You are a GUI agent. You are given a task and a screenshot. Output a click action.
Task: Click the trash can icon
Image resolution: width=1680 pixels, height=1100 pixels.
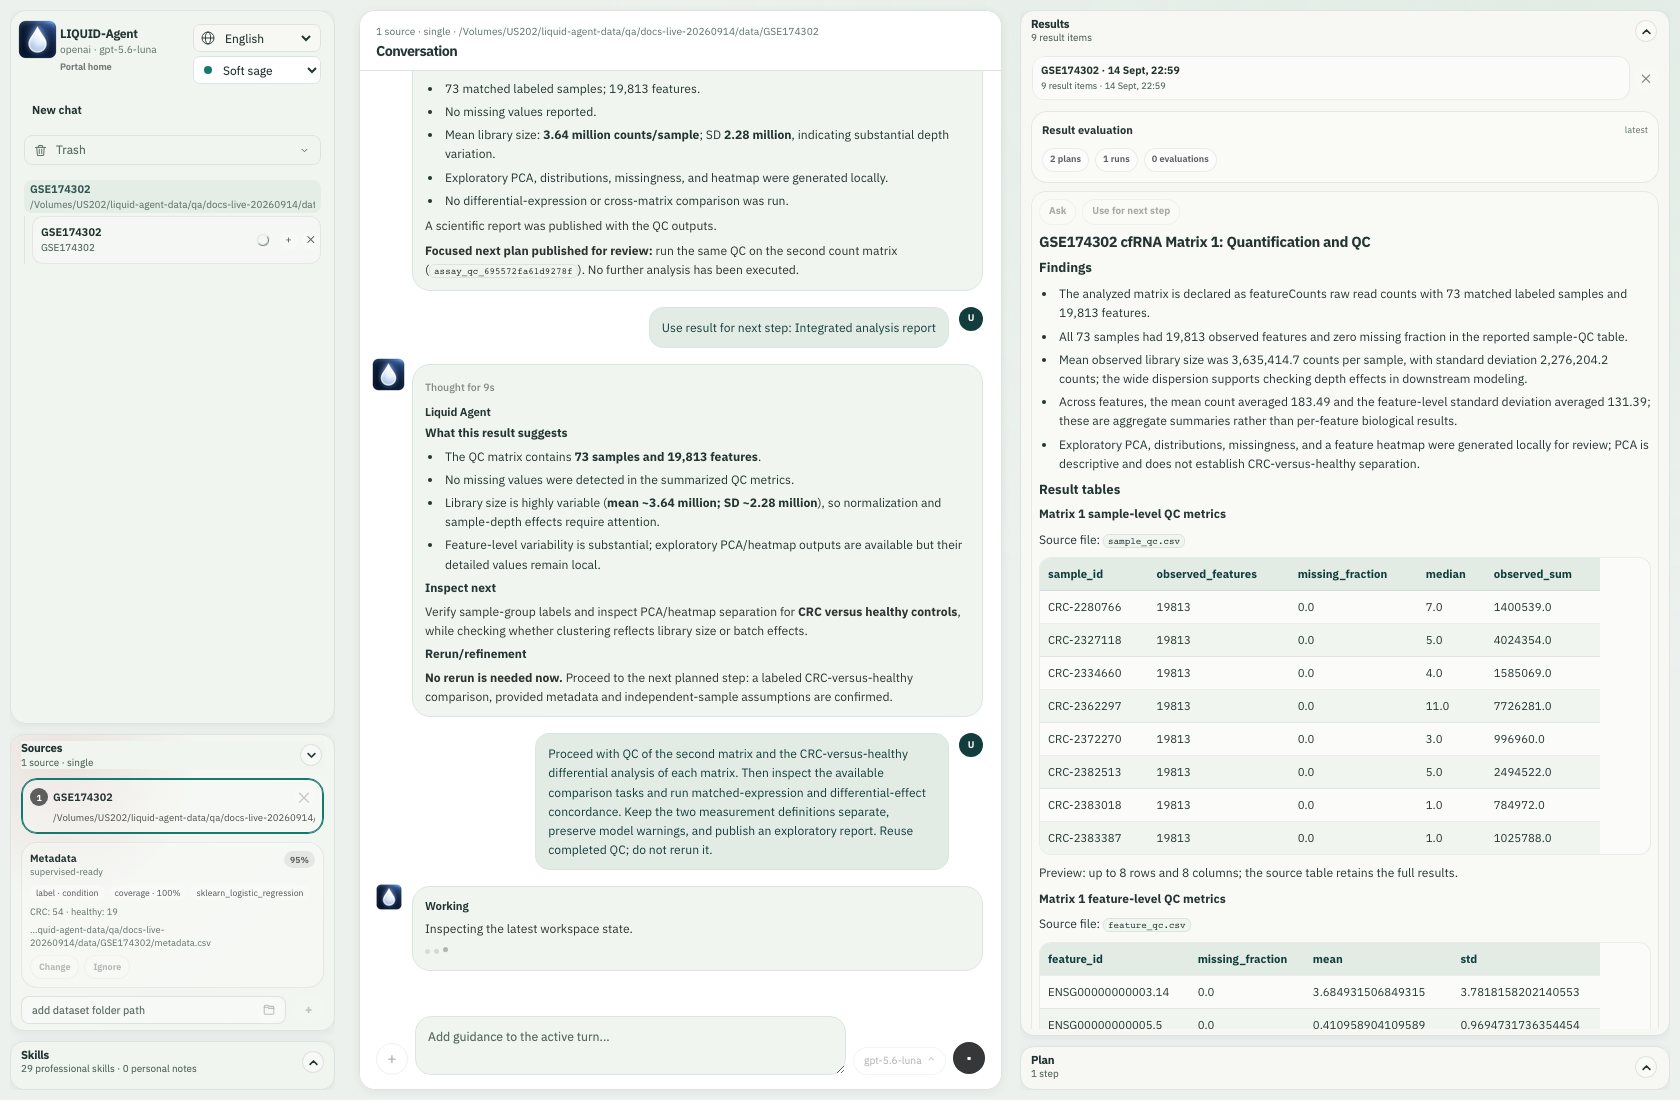[x=41, y=150]
